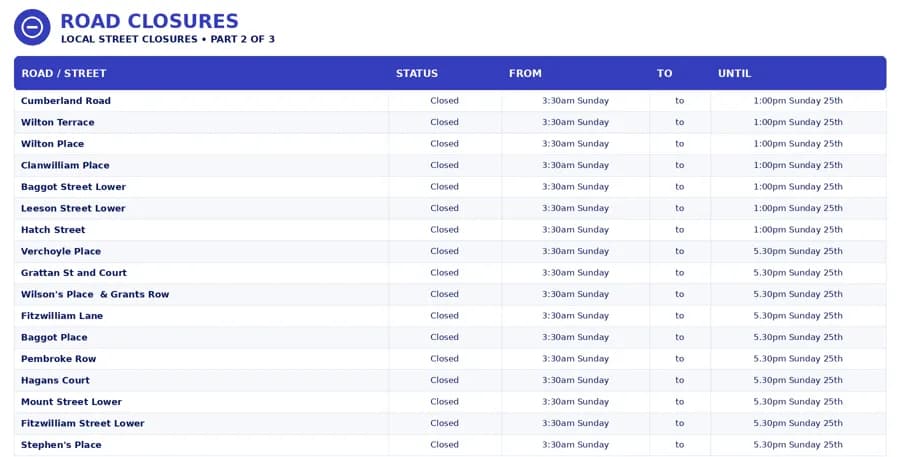Select Mount Street Lower street name
Viewport: 900px width, 457px height.
coord(71,402)
